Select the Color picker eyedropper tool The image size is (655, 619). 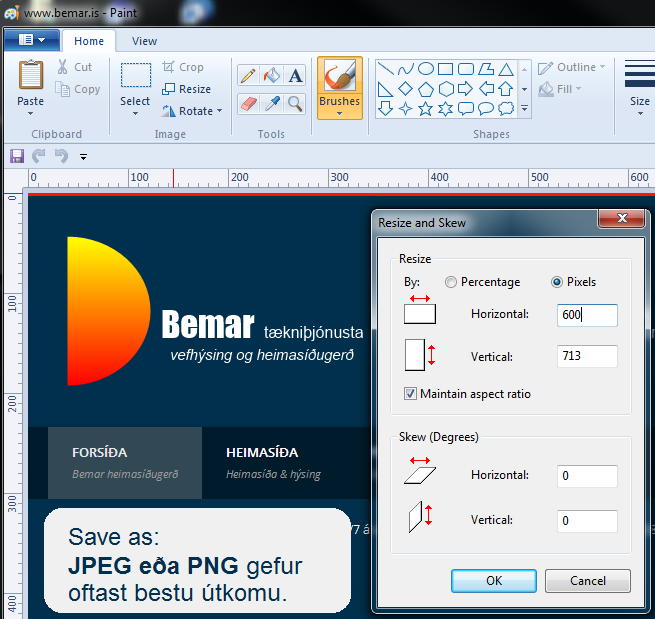[272, 103]
